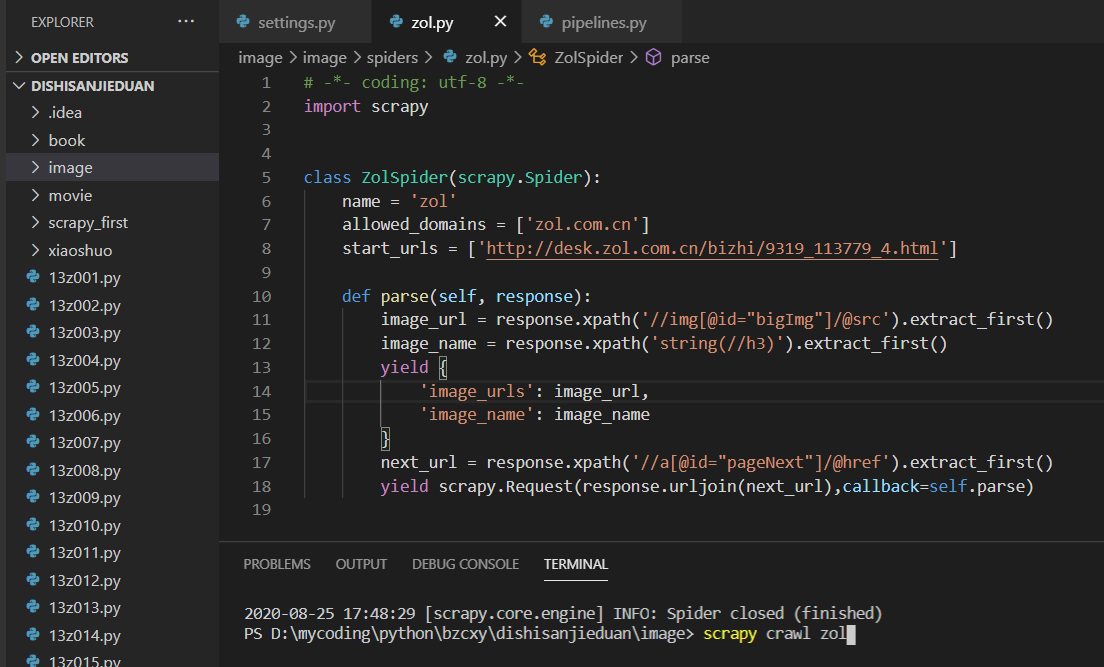Open the Explorer more actions ellipsis

click(x=186, y=22)
